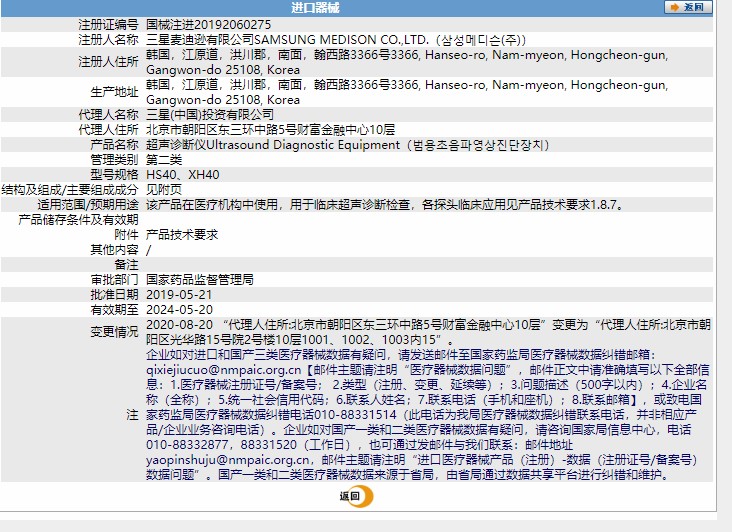This screenshot has height=532, width=732.
Task: Select the 进口器械 header title
Action: (x=315, y=7)
